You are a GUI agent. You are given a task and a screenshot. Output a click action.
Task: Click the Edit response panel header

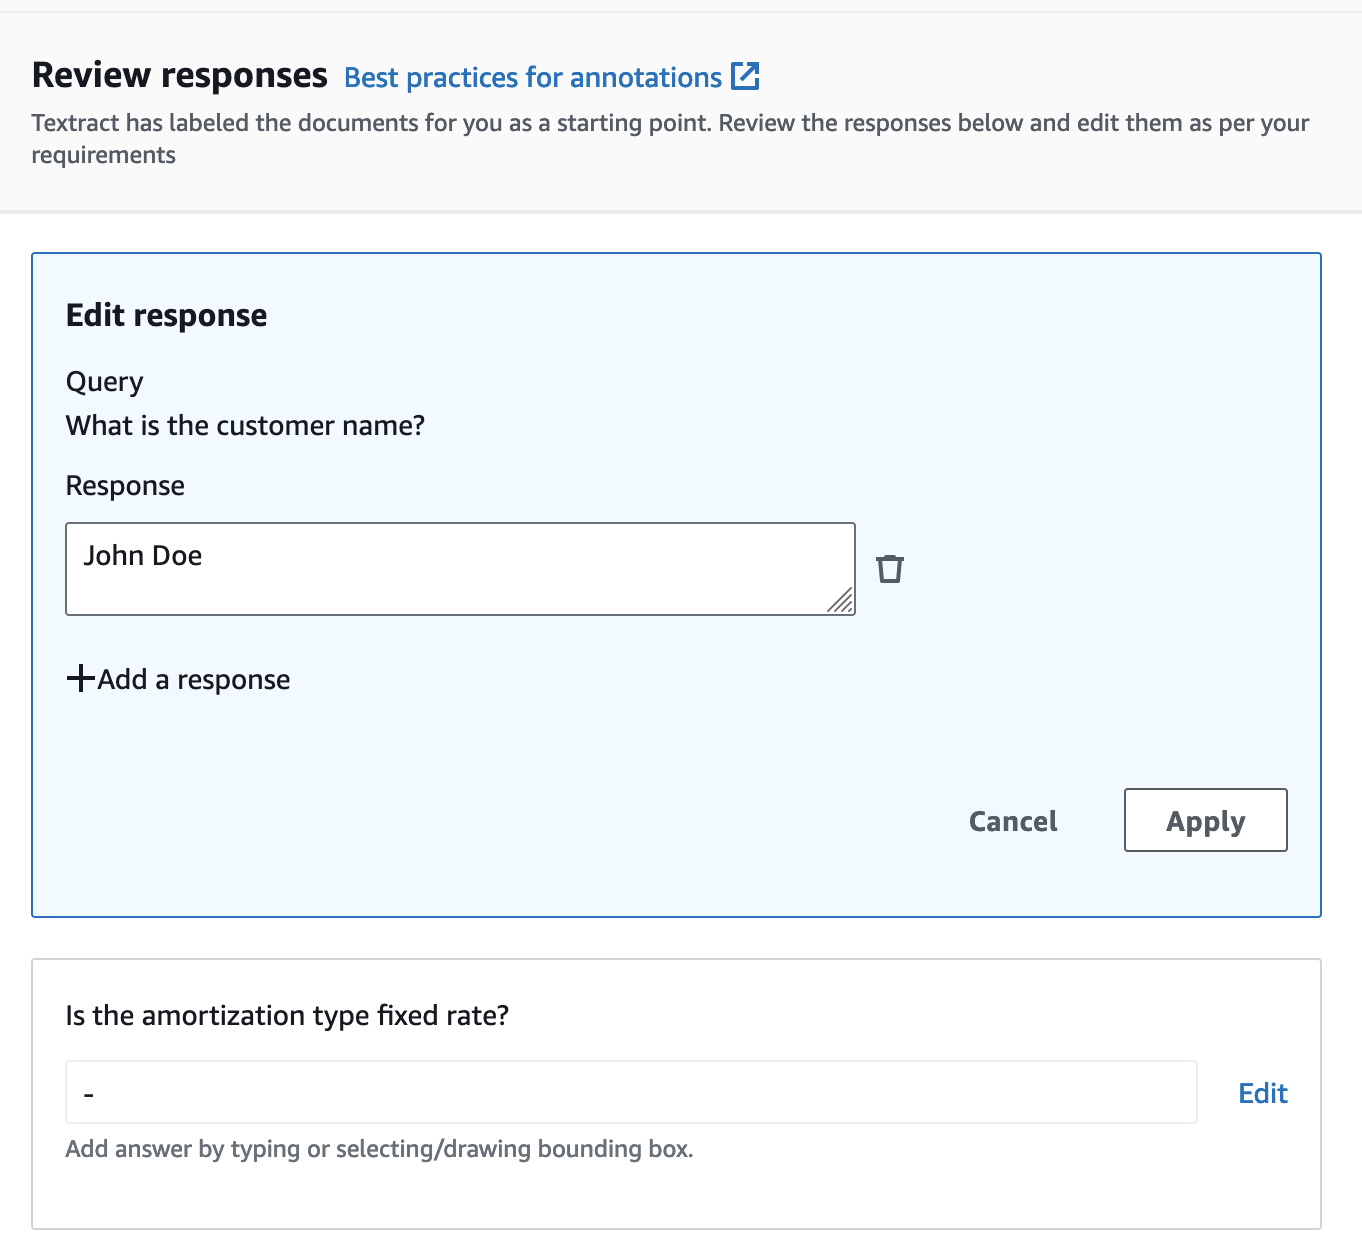pos(166,314)
